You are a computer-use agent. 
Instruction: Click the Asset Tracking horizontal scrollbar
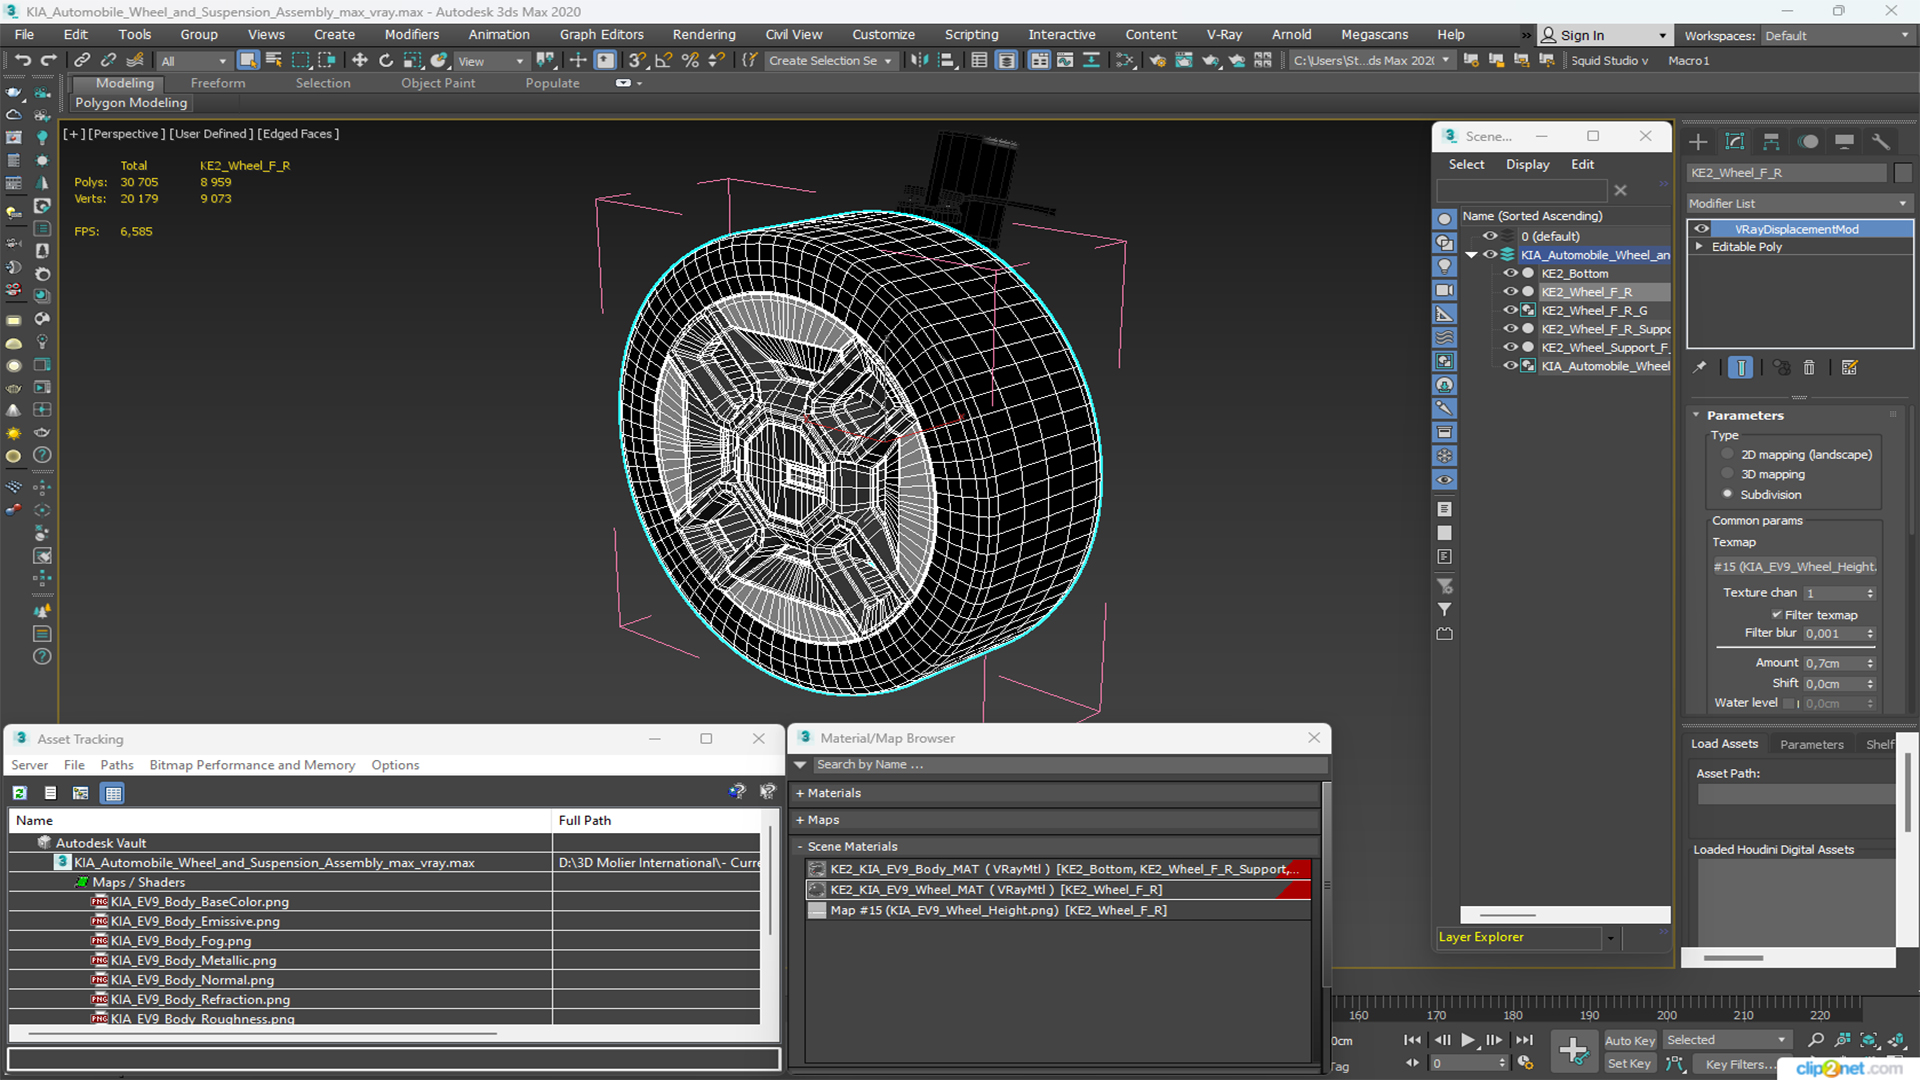click(262, 1033)
